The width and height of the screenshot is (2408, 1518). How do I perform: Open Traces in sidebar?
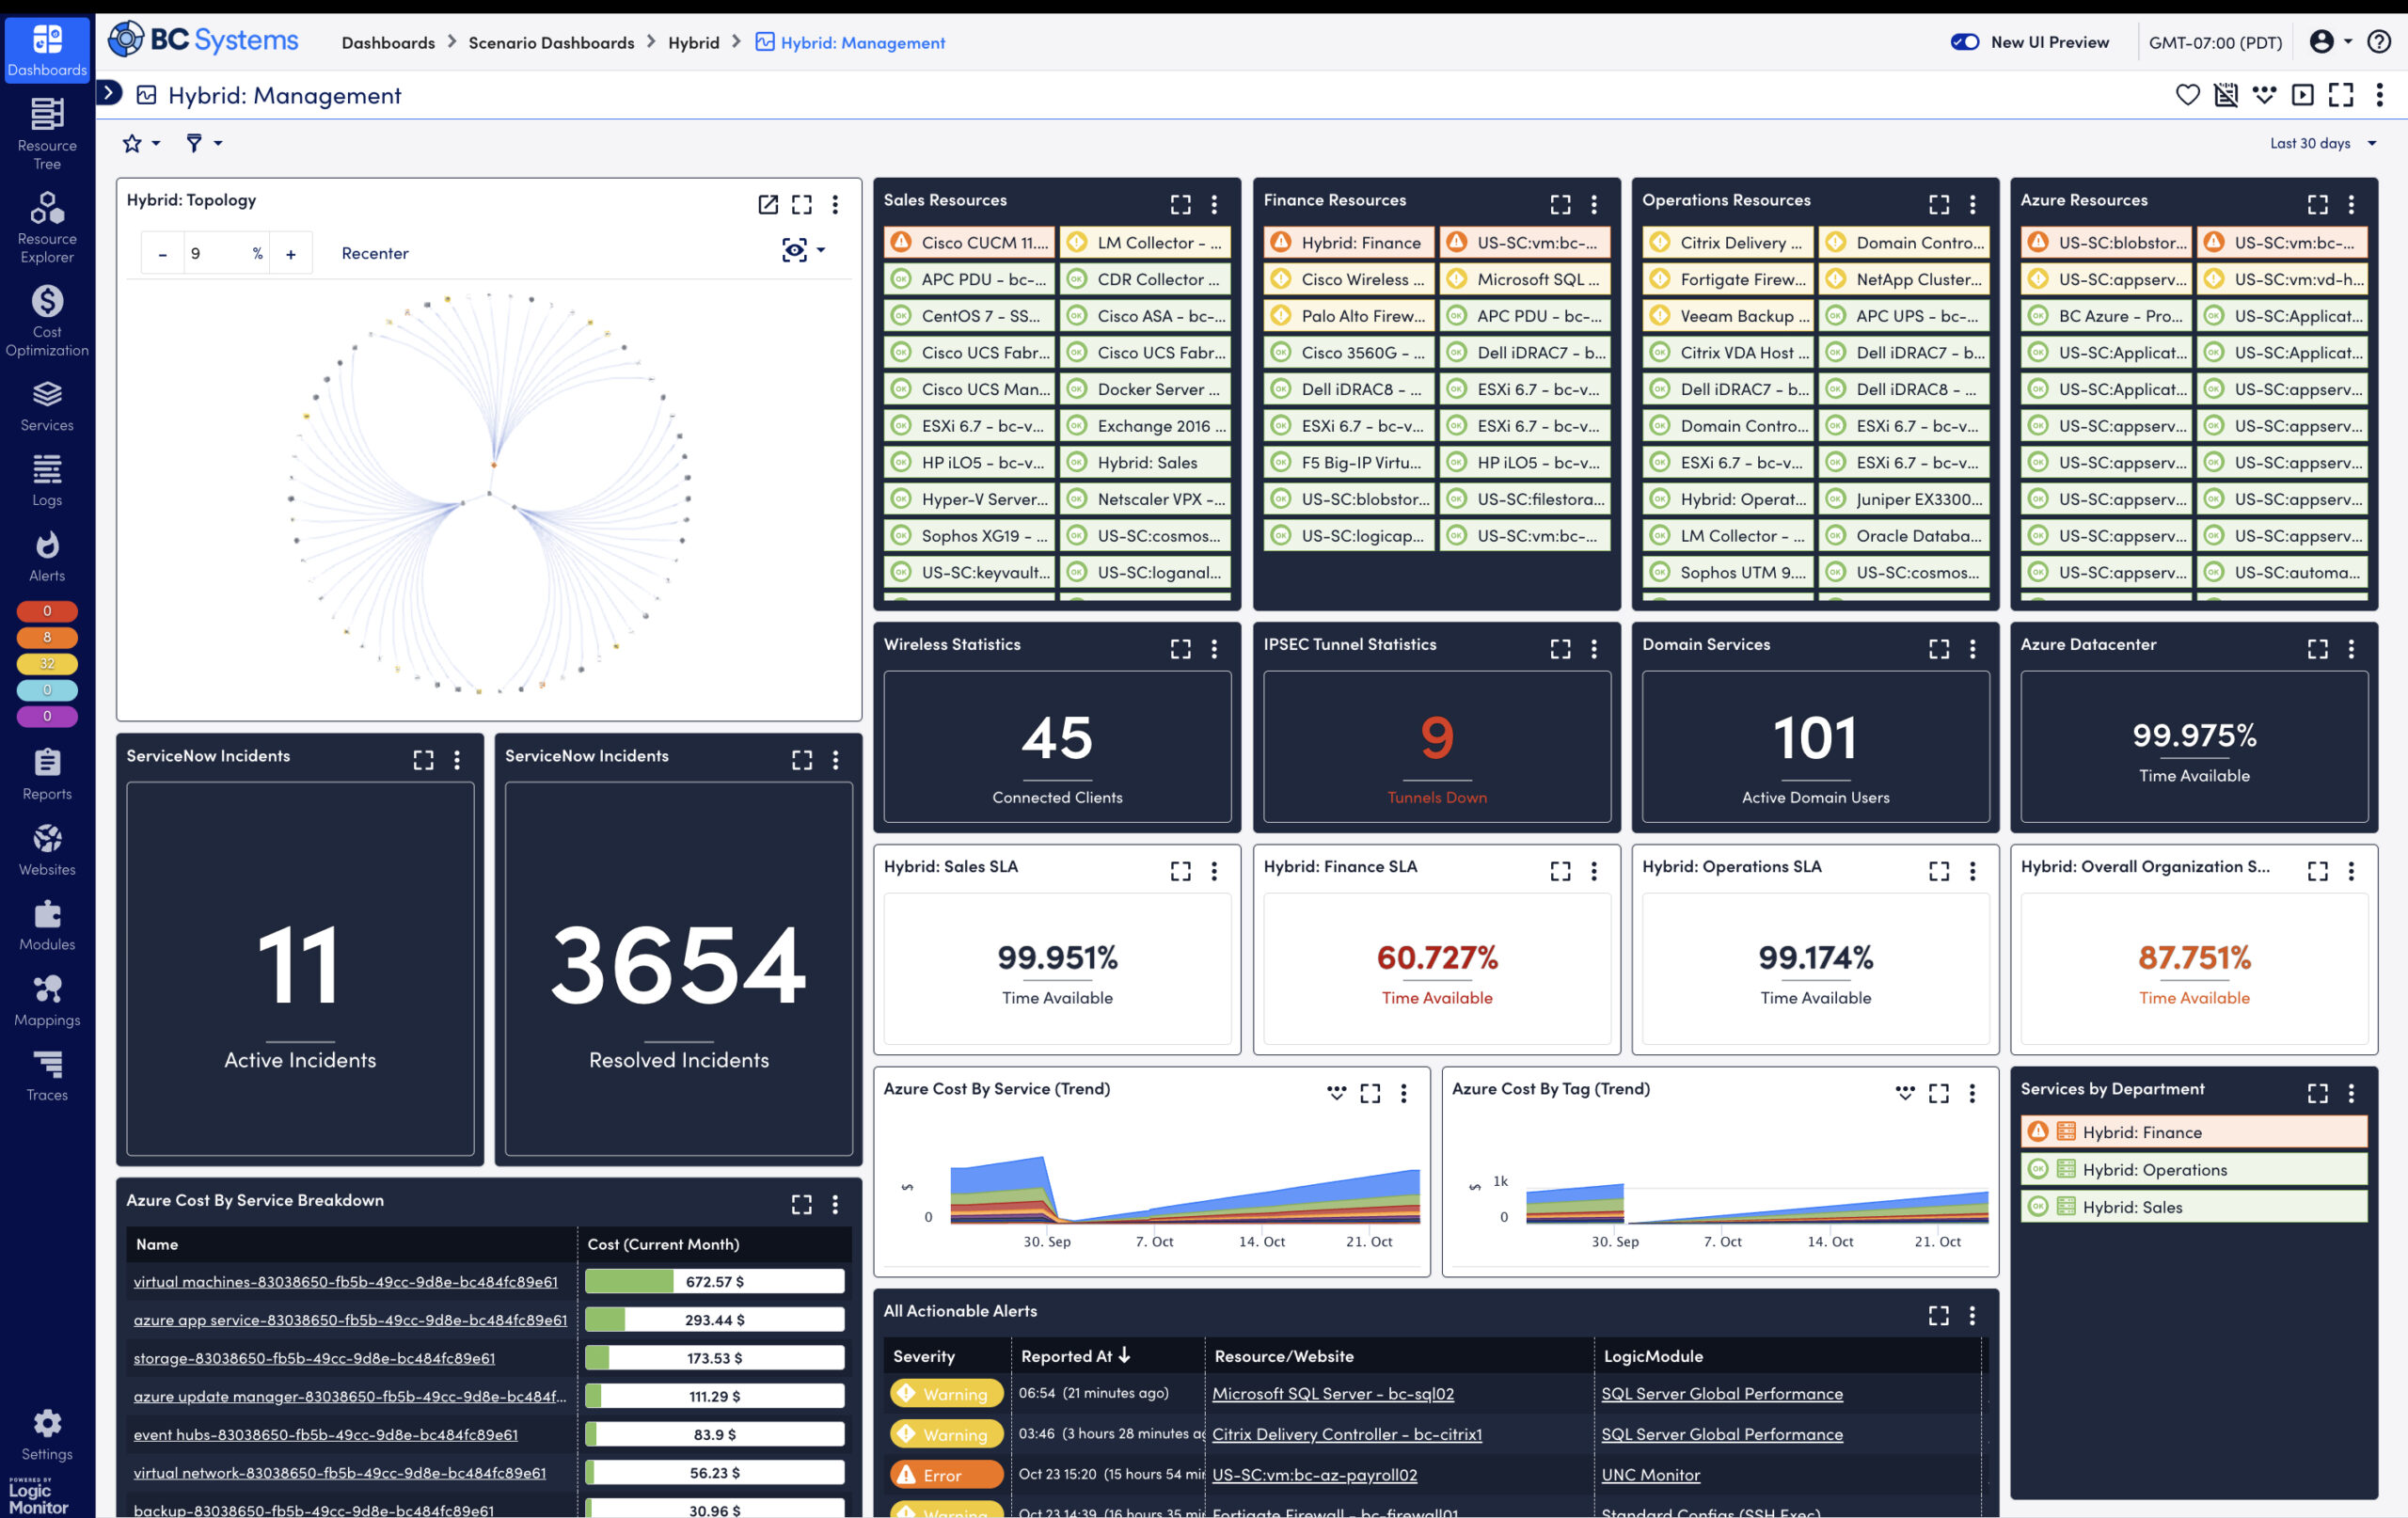click(x=47, y=1075)
